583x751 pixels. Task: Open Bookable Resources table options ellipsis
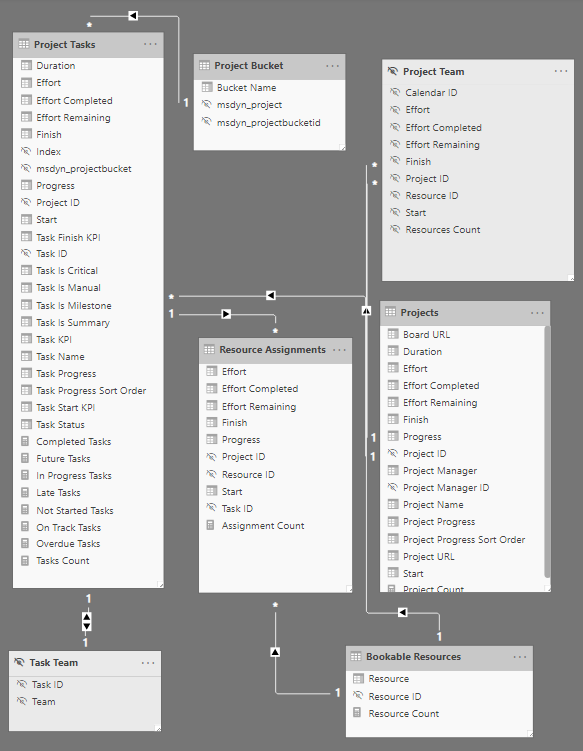pyautogui.click(x=520, y=657)
